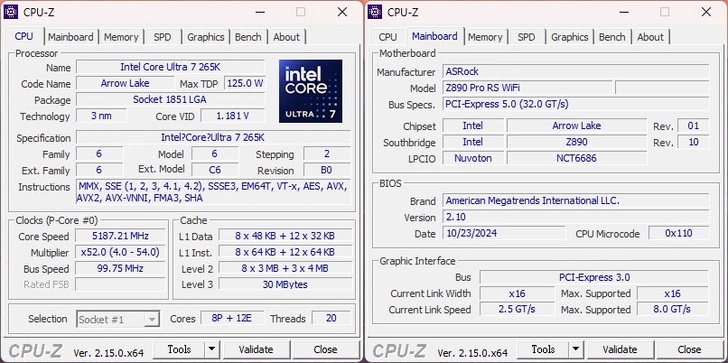Open the Graphics tab in right window
728x363 pixels.
click(x=570, y=37)
